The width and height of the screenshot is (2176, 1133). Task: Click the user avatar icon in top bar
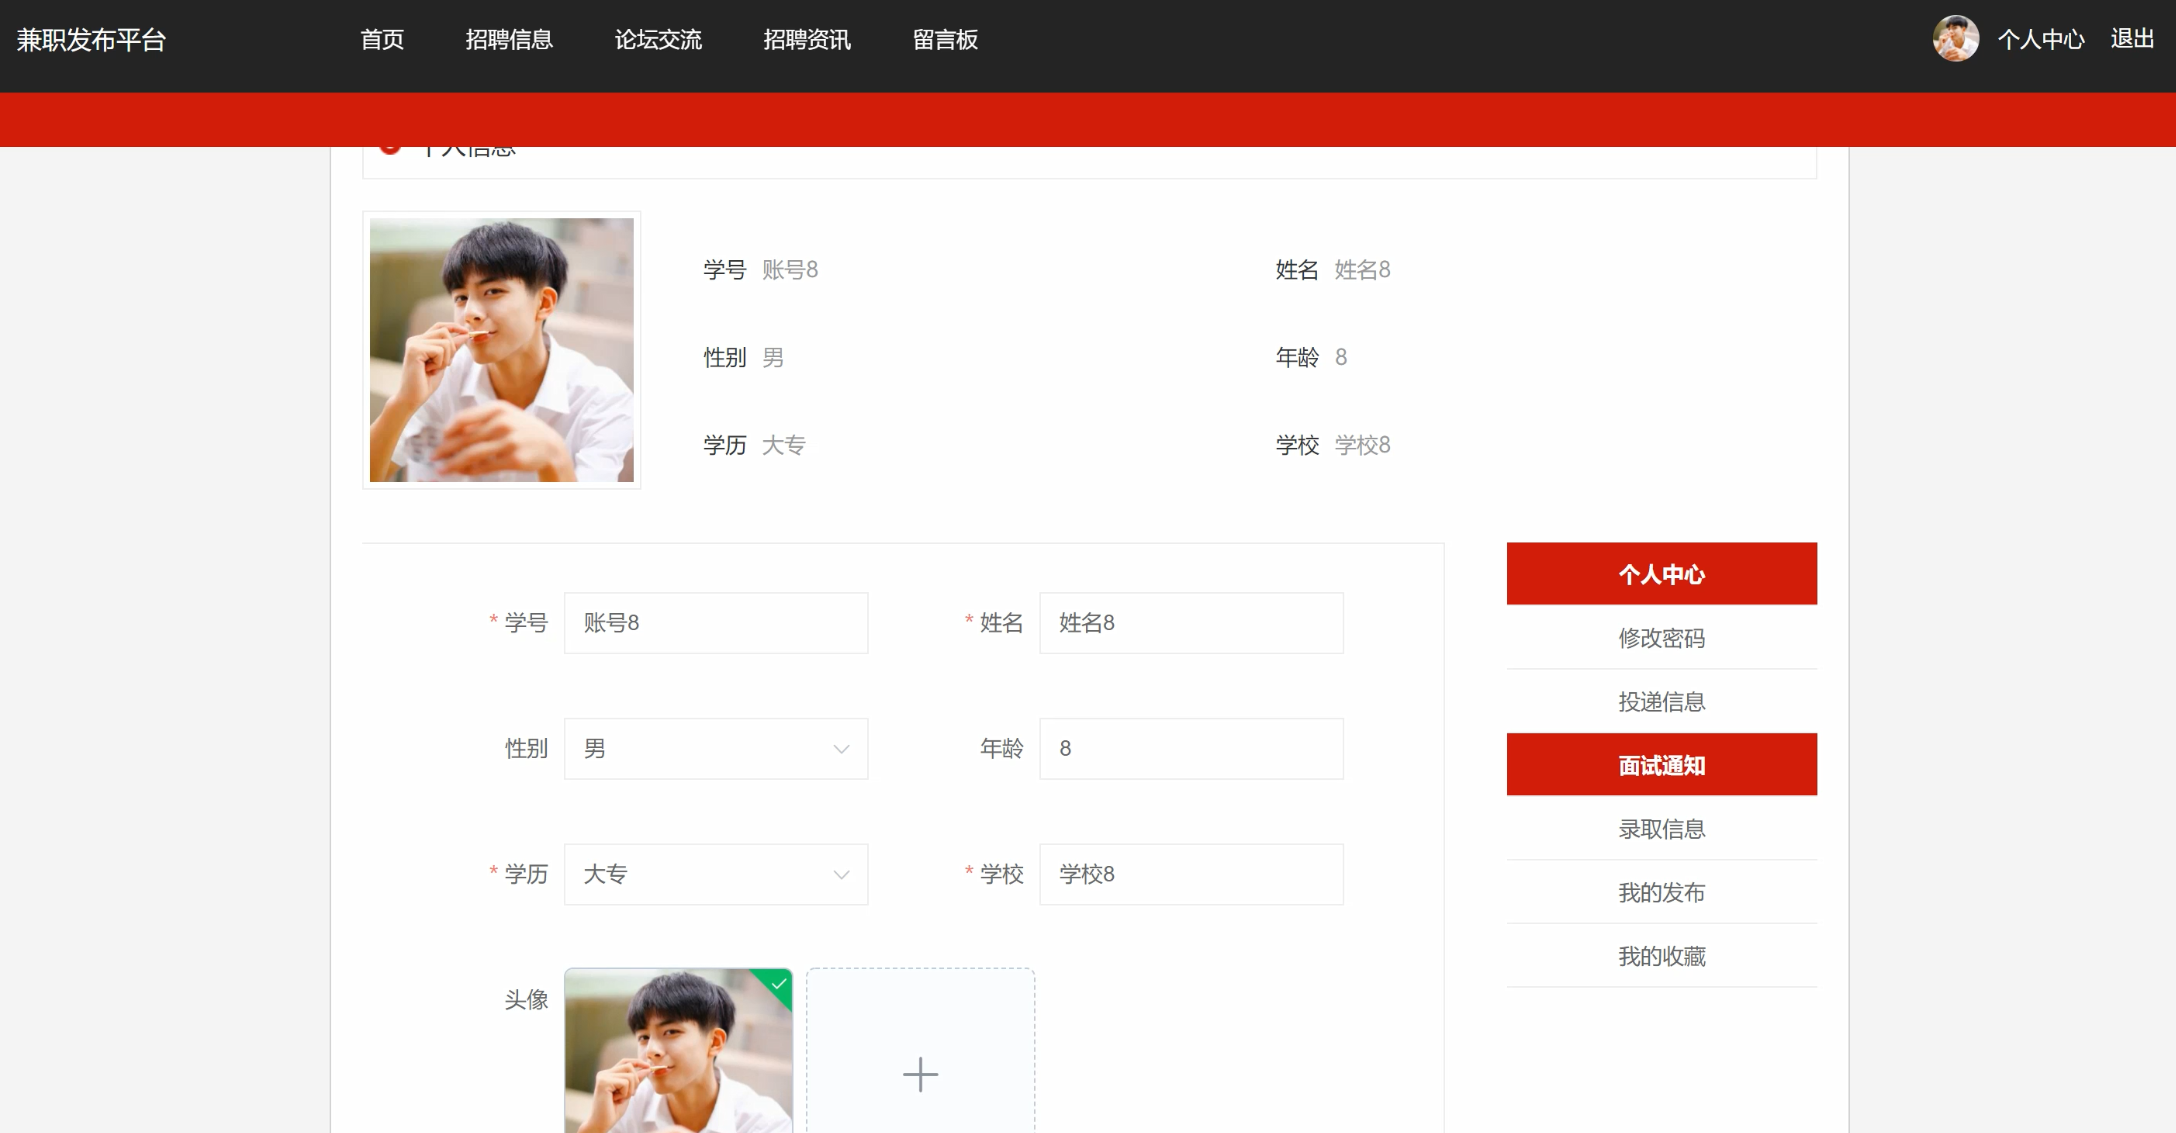point(1955,39)
